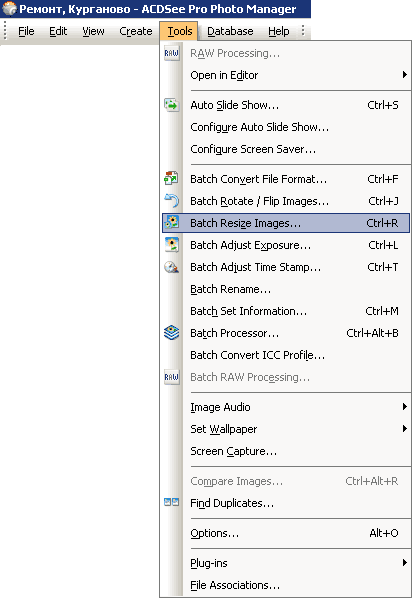Select Find Duplicates
412x598 pixels.
click(x=286, y=503)
